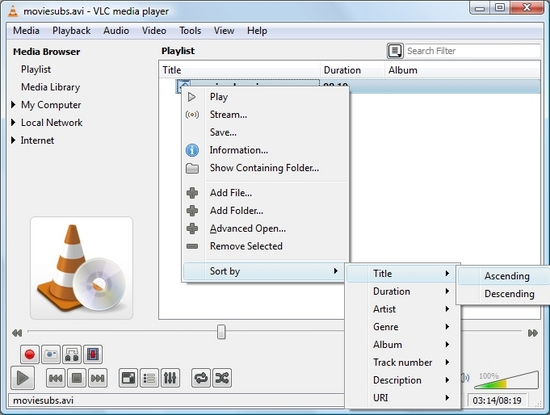The height and width of the screenshot is (415, 550).
Task: Click plus icon beside Advanced Open
Action: 192,229
